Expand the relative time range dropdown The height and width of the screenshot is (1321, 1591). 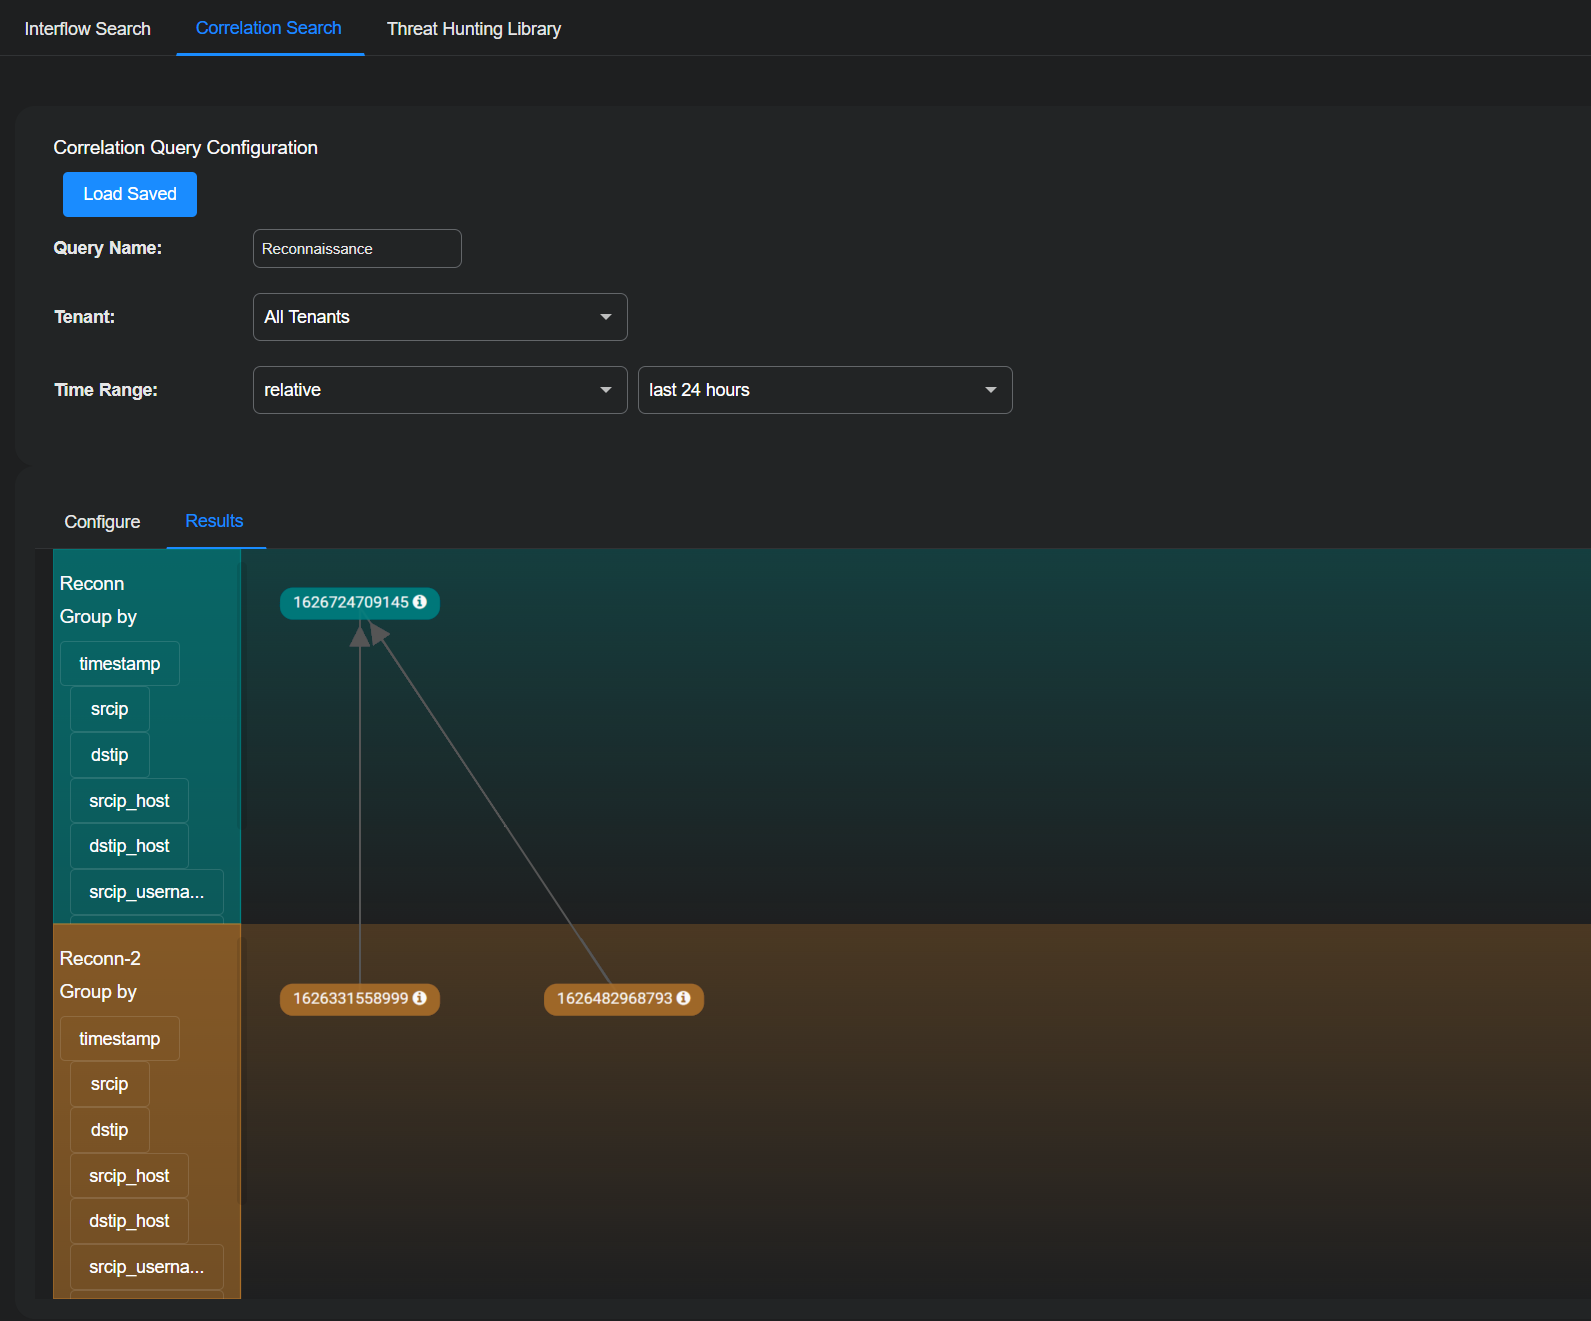pyautogui.click(x=439, y=390)
